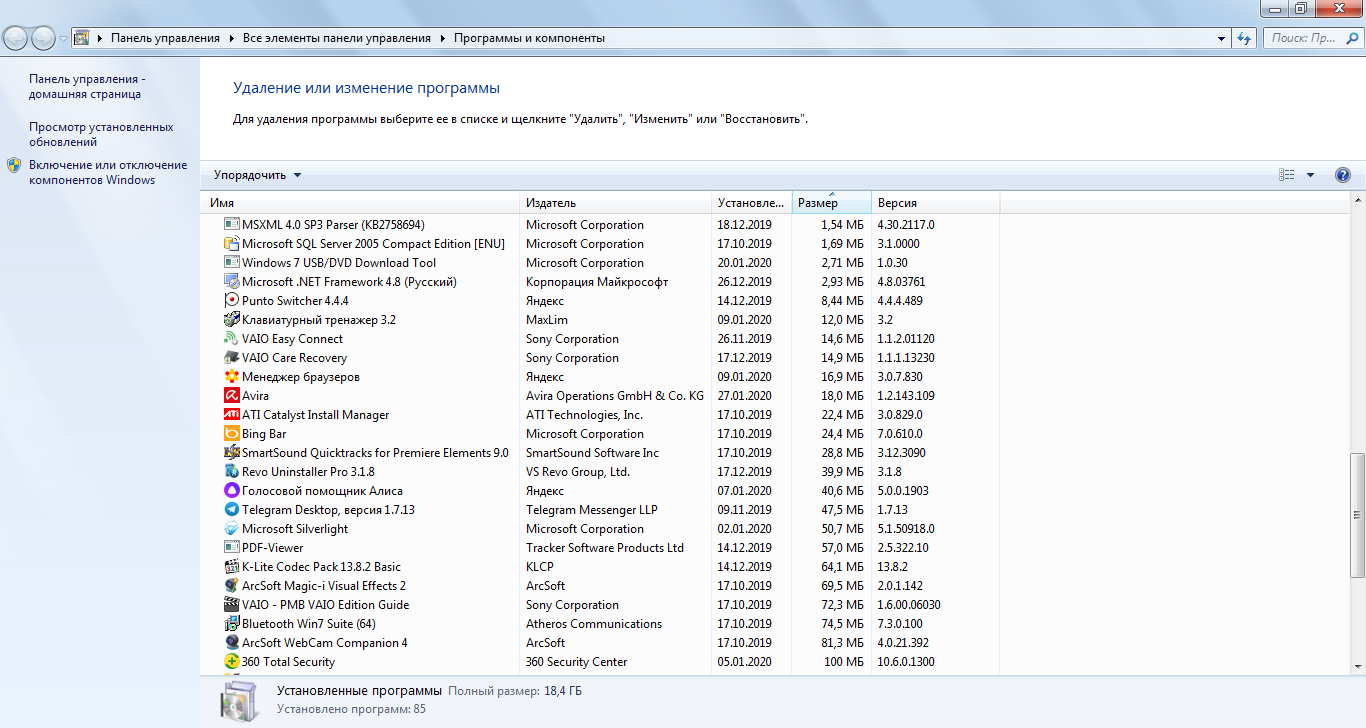This screenshot has height=728, width=1366.
Task: Click the PDF-Viewer icon
Action: (232, 548)
